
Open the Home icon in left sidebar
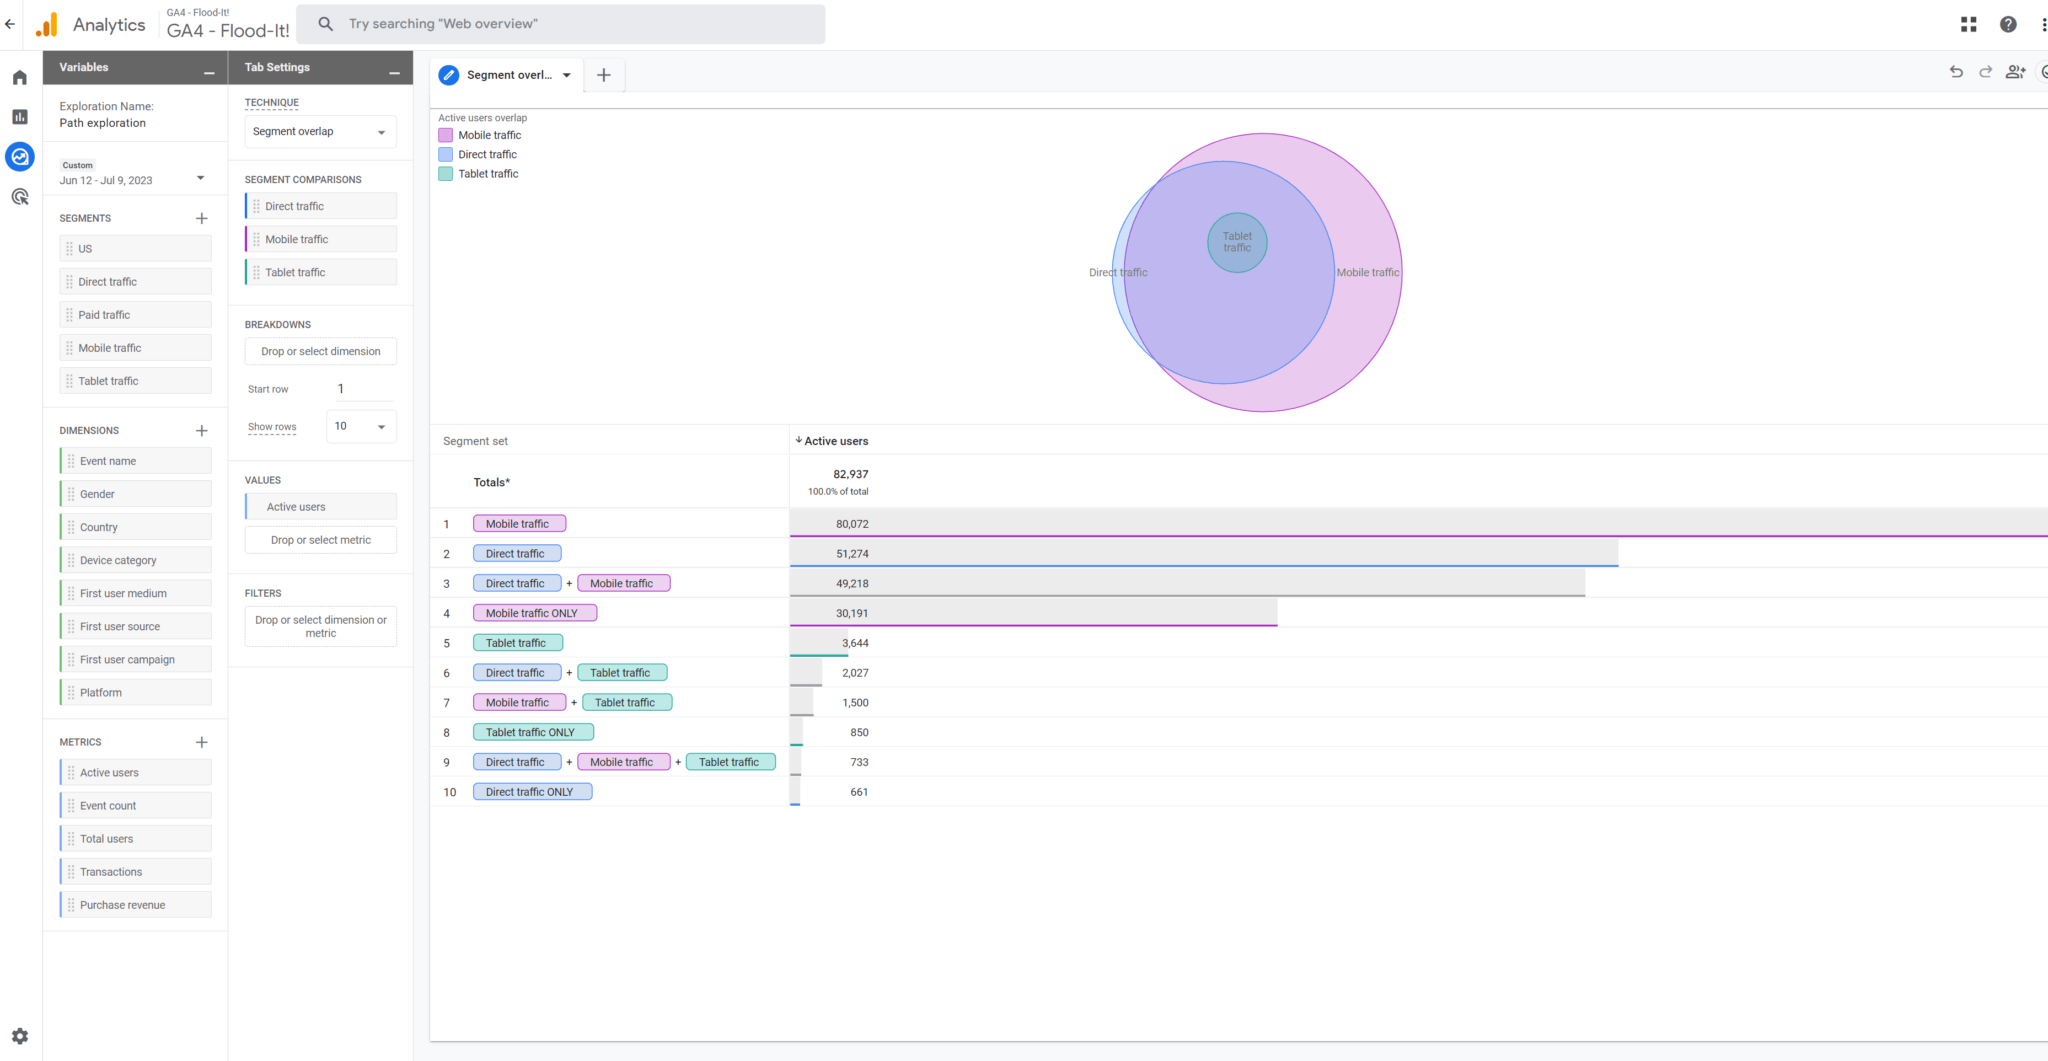tap(19, 76)
